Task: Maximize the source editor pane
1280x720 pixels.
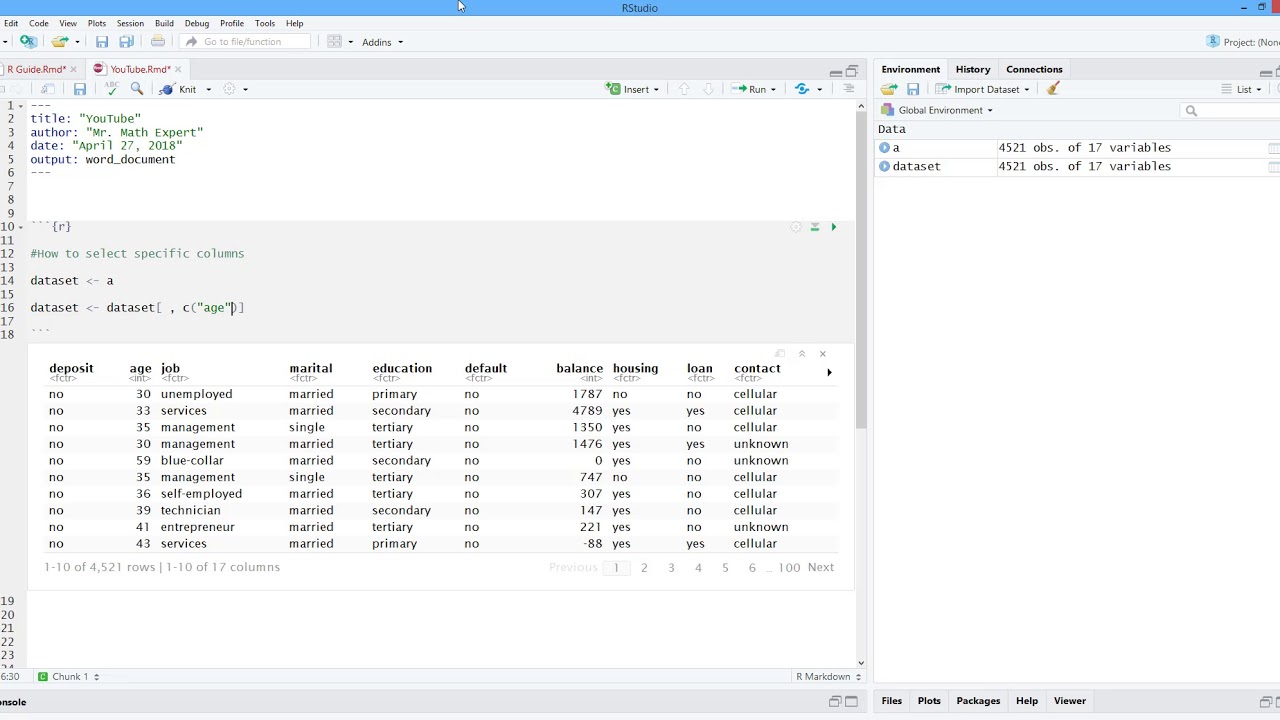Action: [x=852, y=71]
